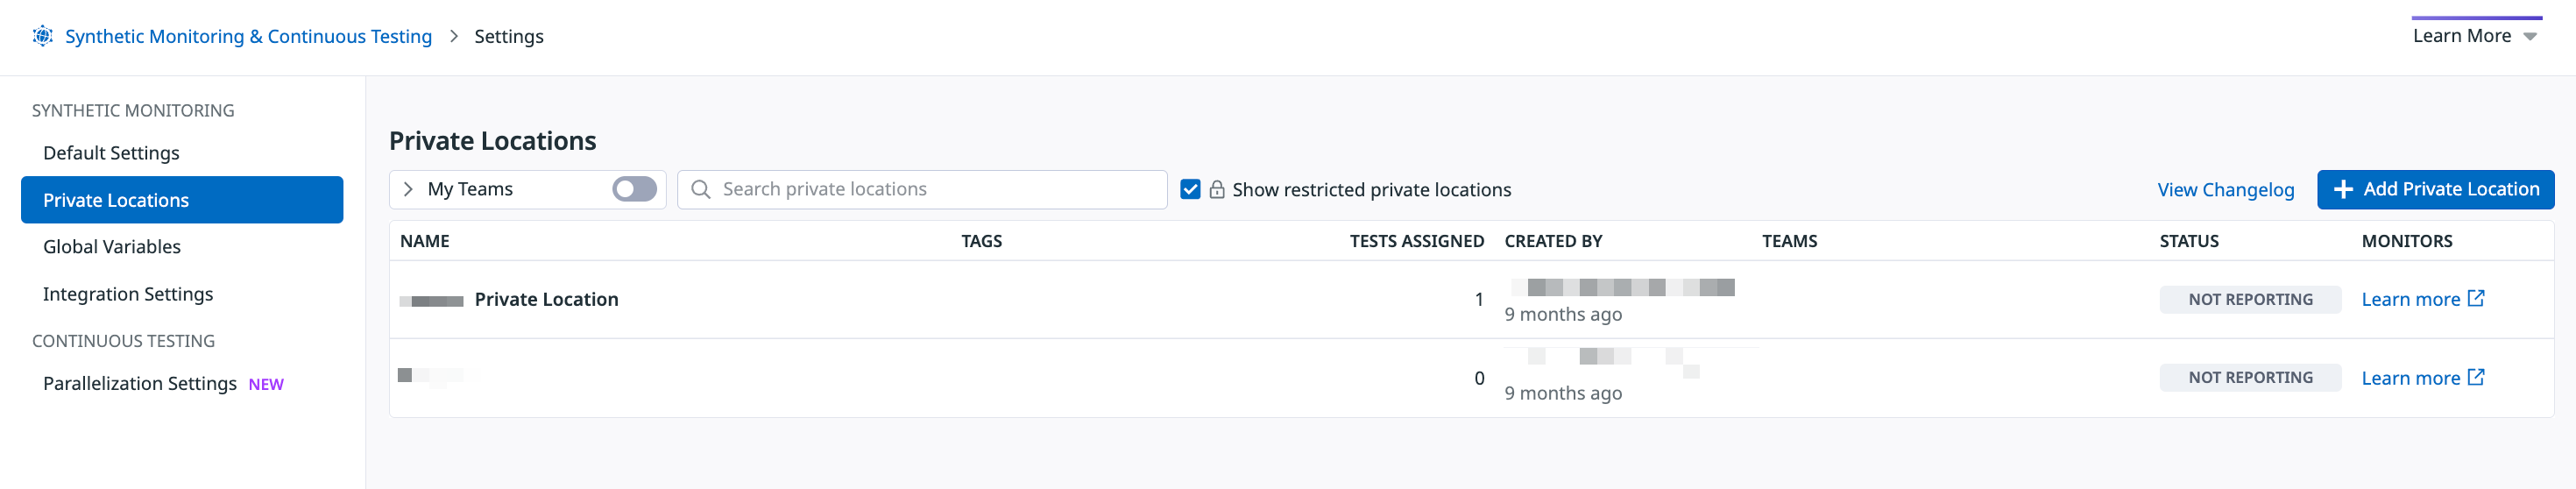
Task: Click the plus icon on Add Private Location
Action: tap(2343, 189)
